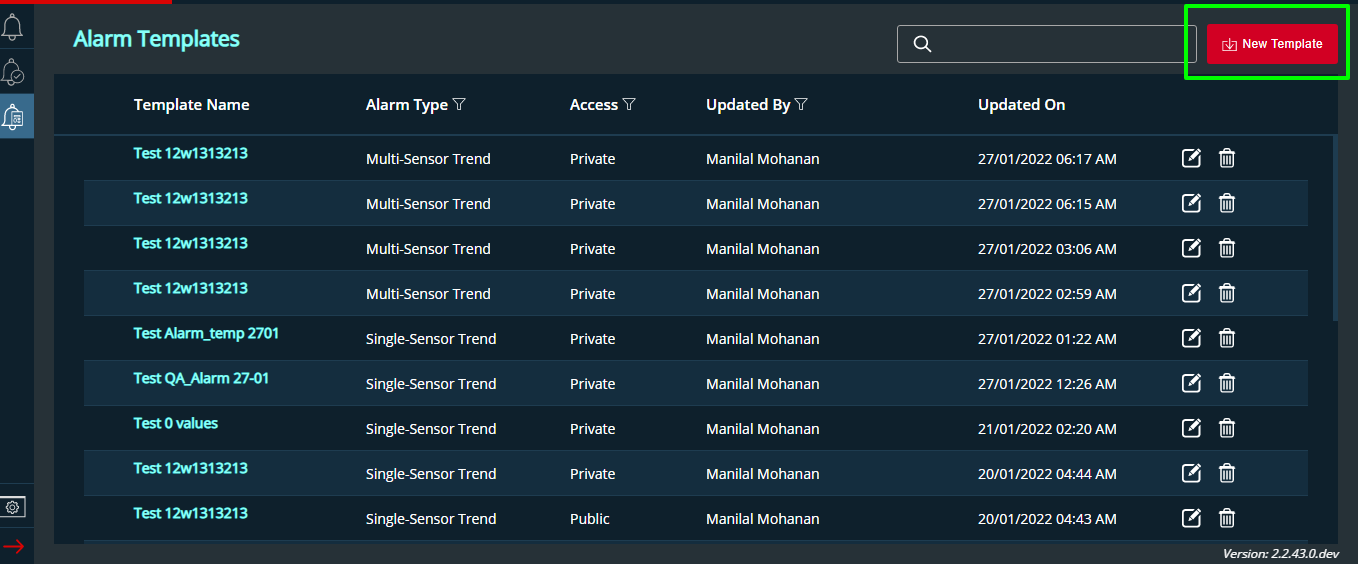
Task: Open the Alarm Type filter
Action: (x=459, y=105)
